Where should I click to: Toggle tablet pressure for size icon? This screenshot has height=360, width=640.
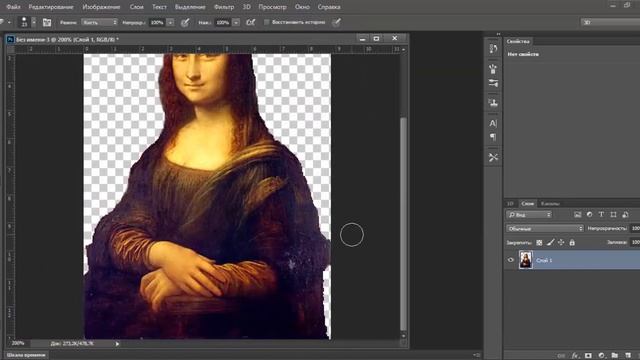336,22
